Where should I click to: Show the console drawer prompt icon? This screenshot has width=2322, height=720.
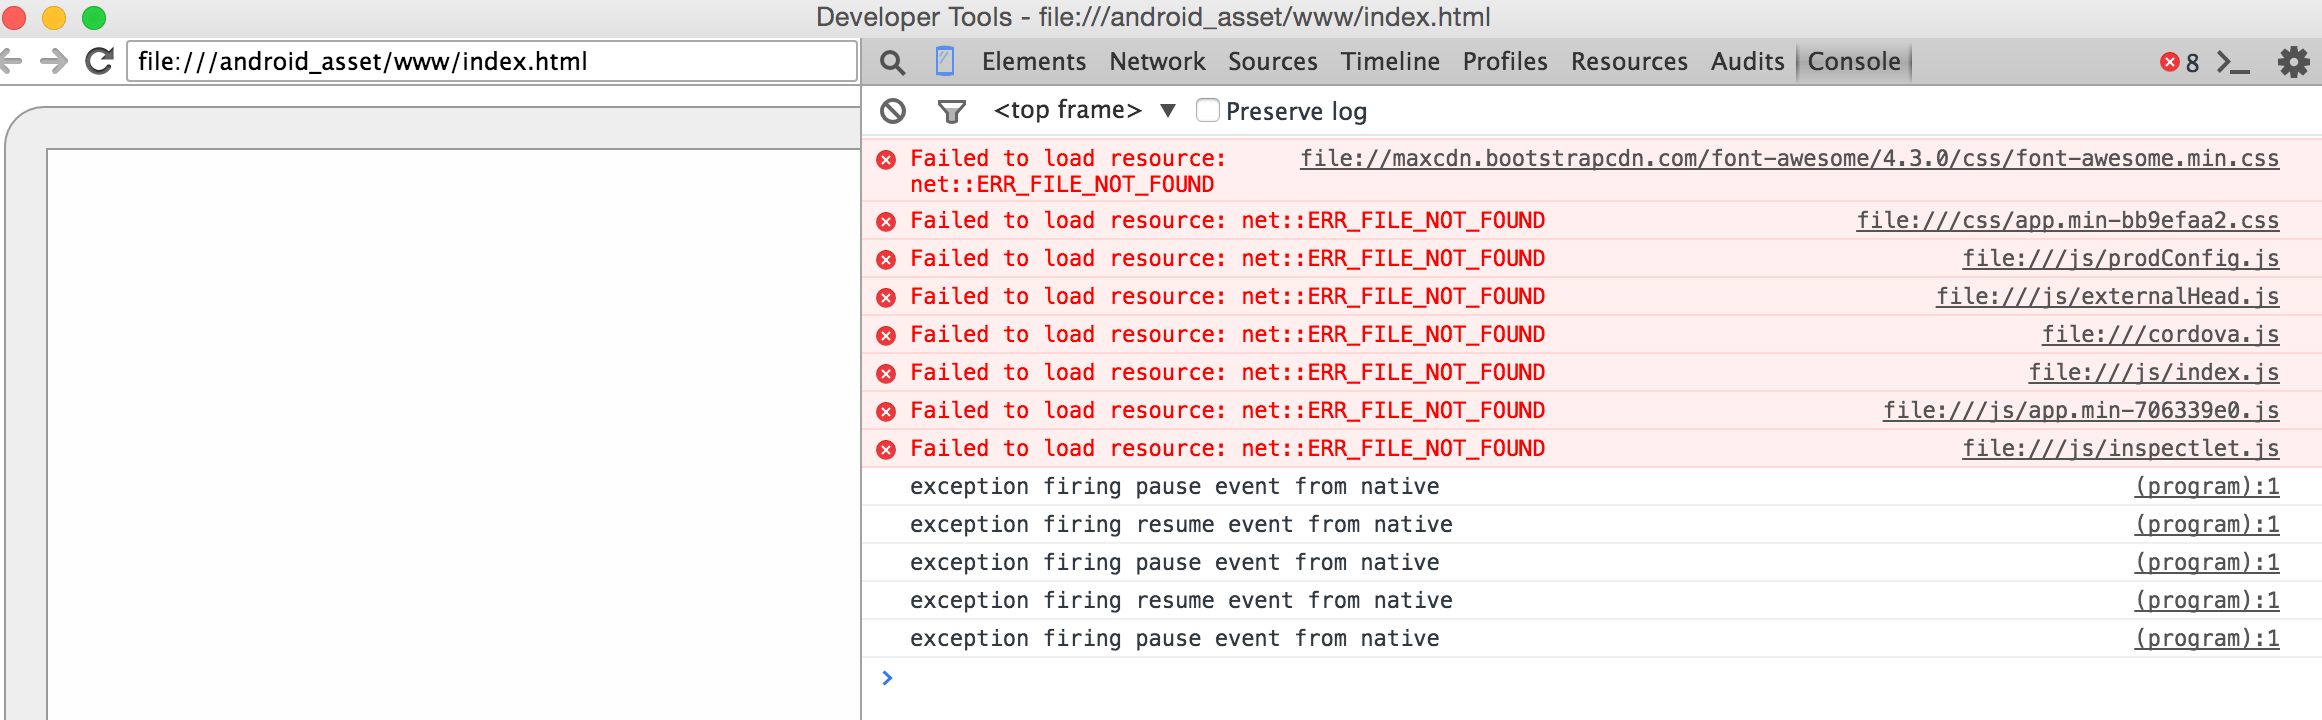[2232, 63]
